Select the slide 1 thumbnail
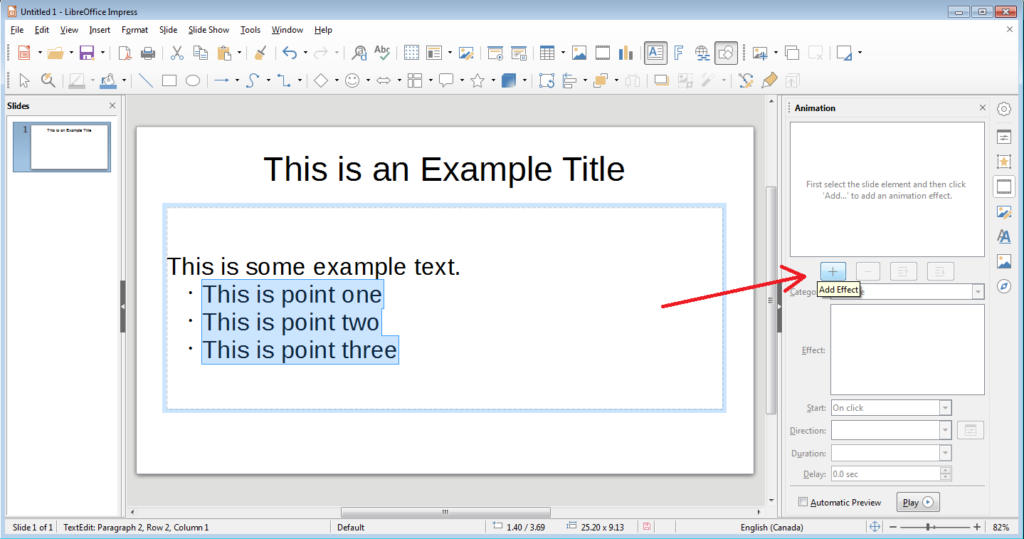The width and height of the screenshot is (1024, 539). click(69, 146)
